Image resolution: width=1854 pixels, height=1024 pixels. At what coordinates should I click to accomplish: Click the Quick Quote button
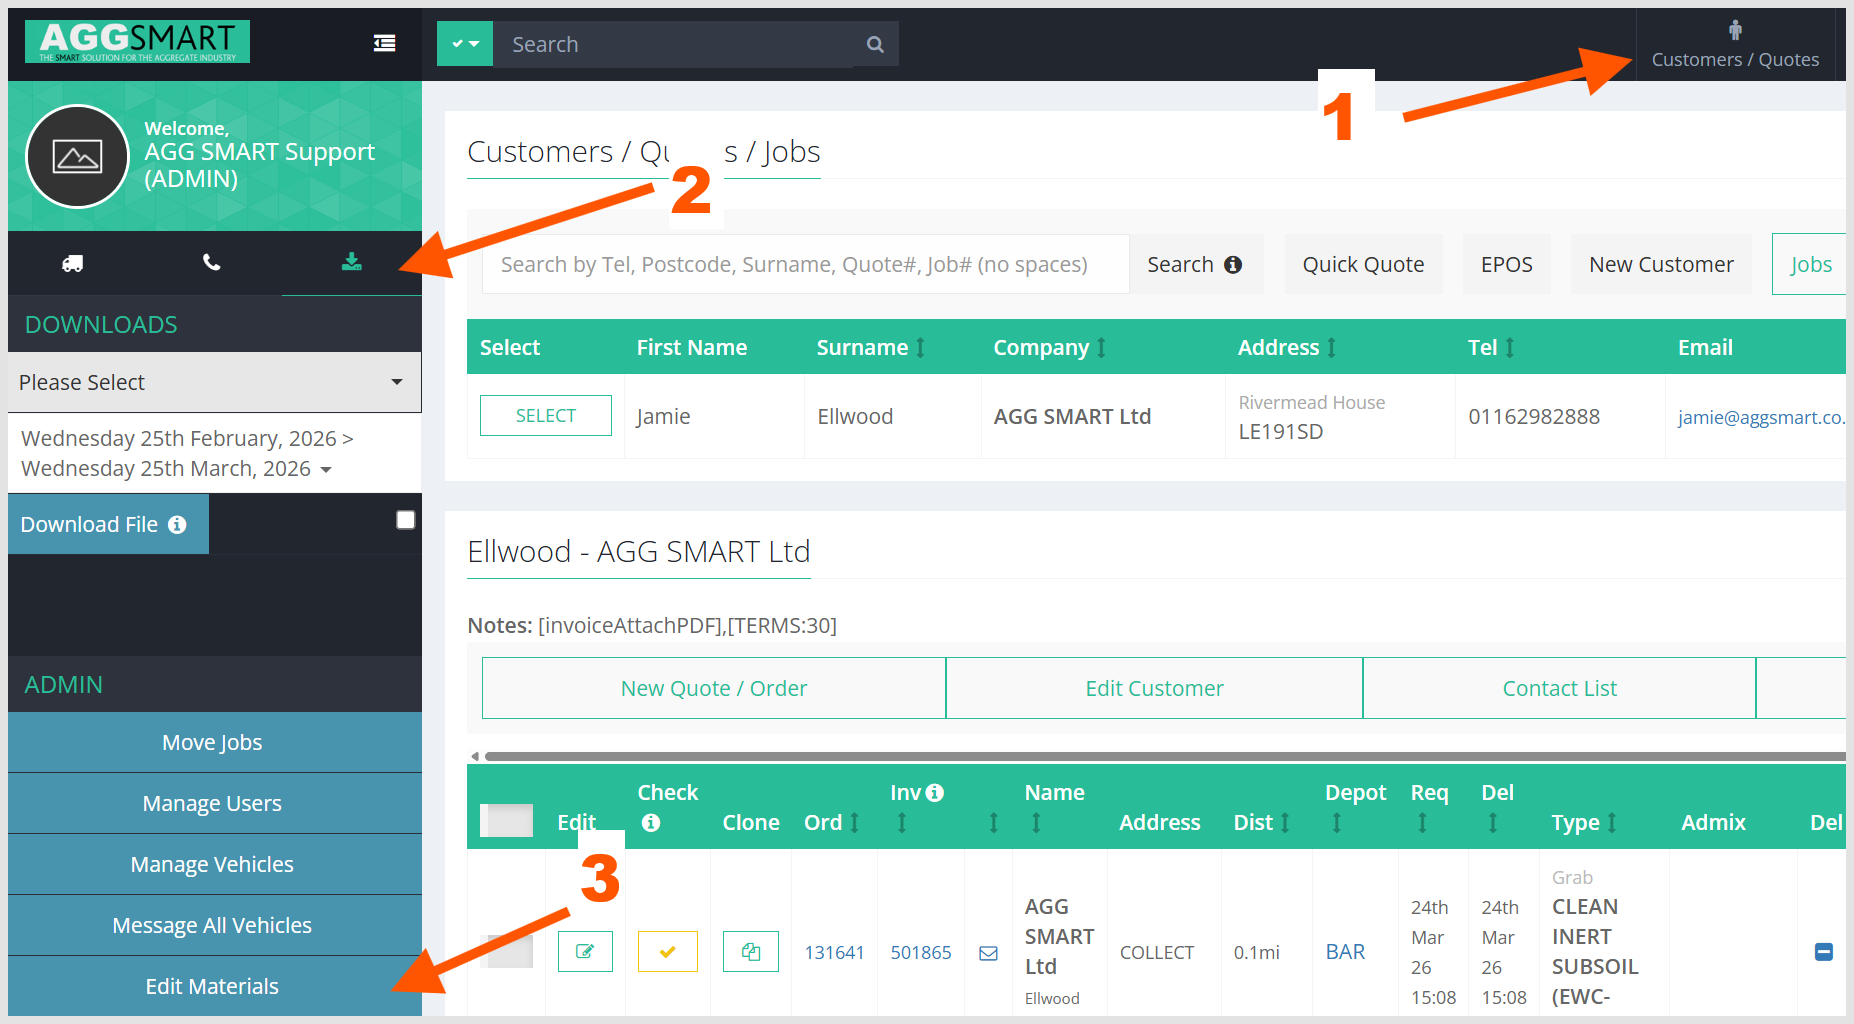click(1363, 264)
